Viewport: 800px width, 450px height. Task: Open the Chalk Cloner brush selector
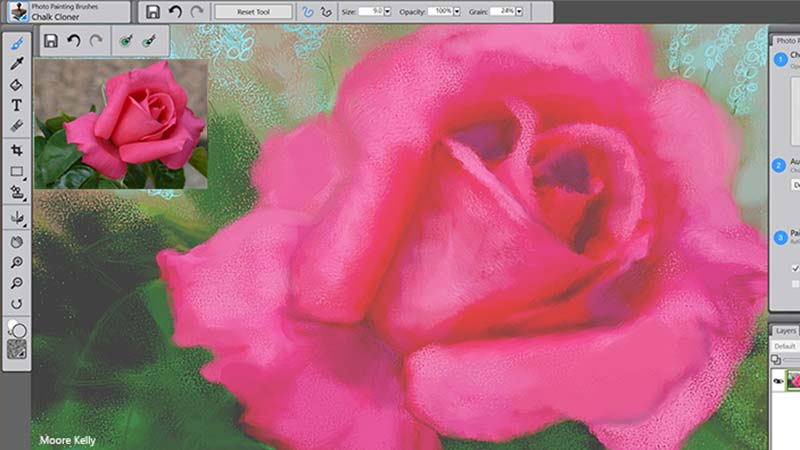(69, 12)
